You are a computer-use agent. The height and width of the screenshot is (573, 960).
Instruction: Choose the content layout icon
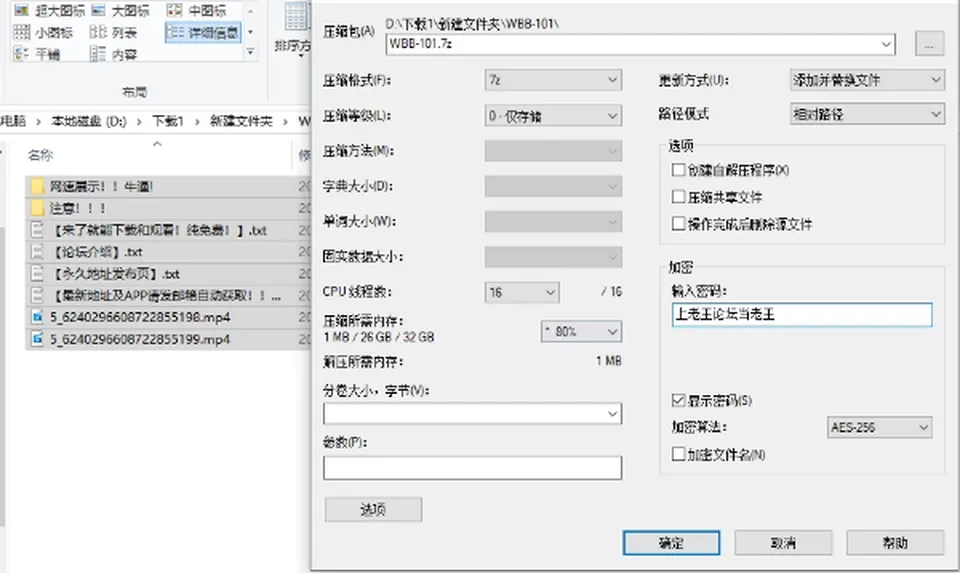[x=97, y=54]
